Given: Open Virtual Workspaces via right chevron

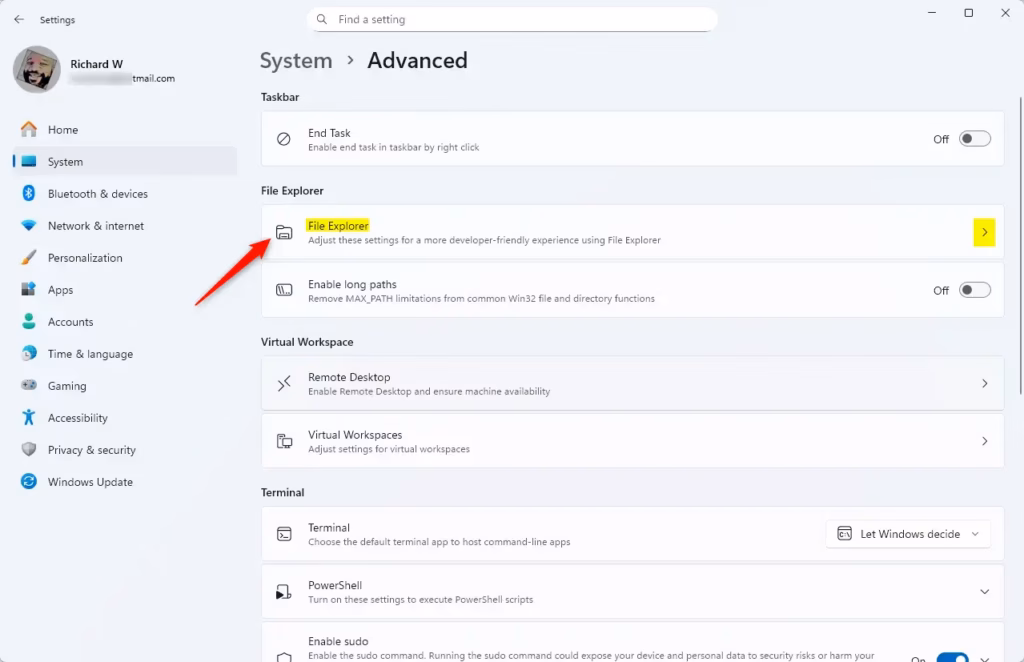Looking at the screenshot, I should [984, 441].
